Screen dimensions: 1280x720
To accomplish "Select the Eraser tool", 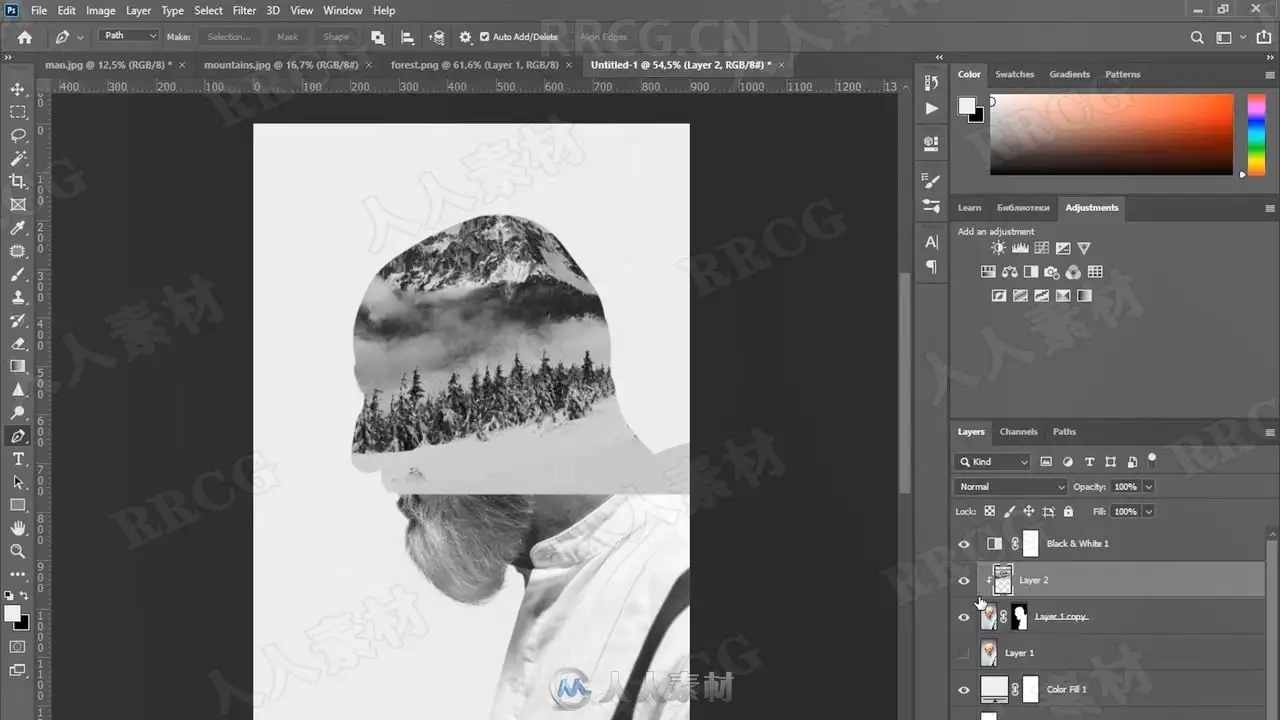I will (18, 343).
